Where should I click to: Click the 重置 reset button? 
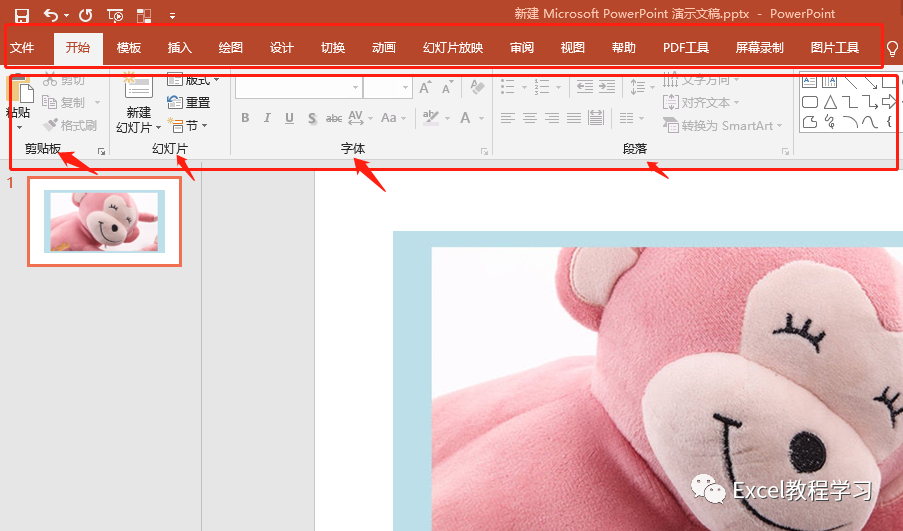click(188, 103)
